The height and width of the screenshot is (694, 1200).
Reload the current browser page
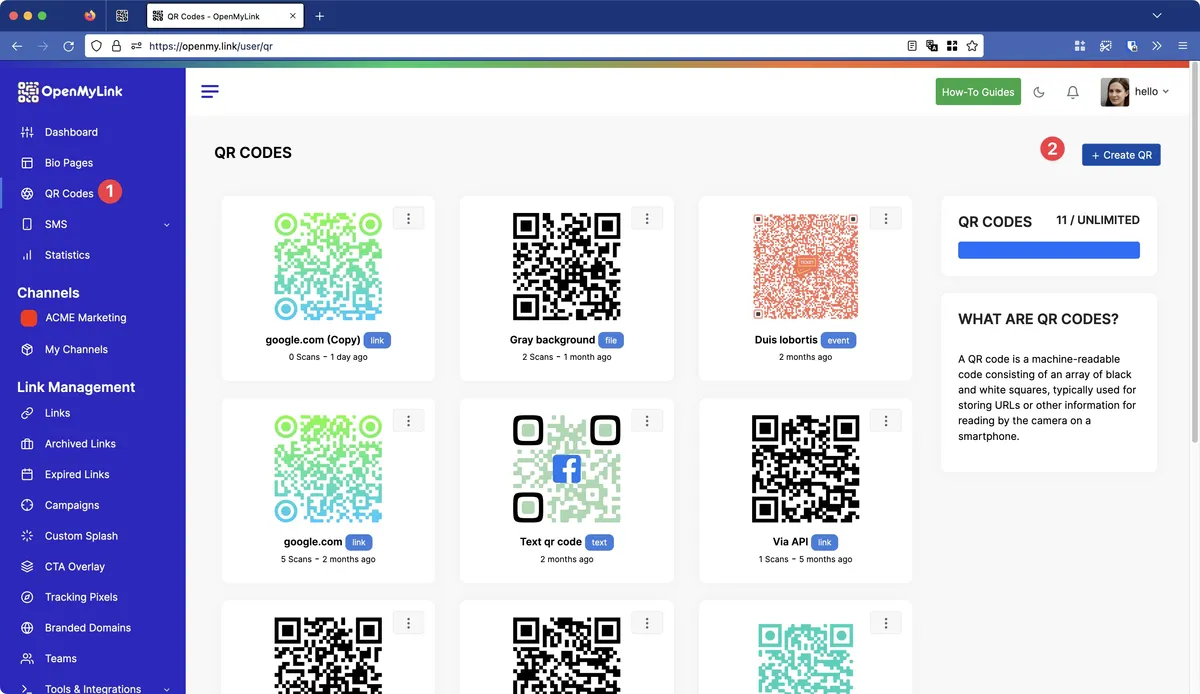tap(69, 46)
